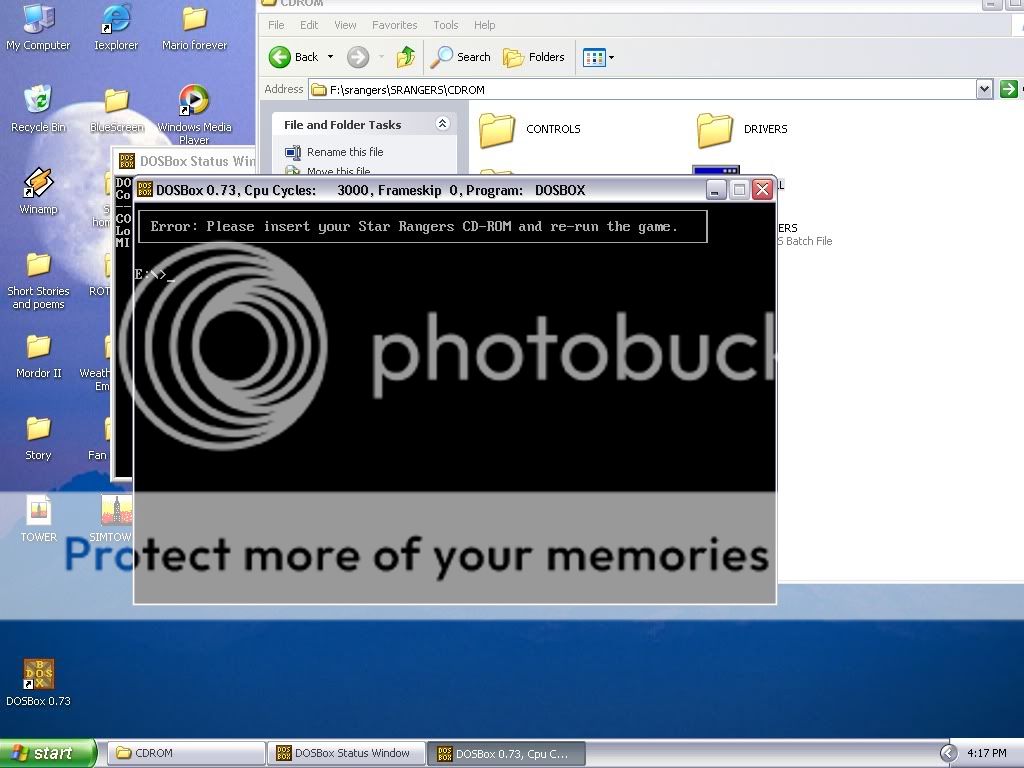Click the Forward arrow in Explorer toolbar
This screenshot has width=1024, height=768.
(x=358, y=57)
